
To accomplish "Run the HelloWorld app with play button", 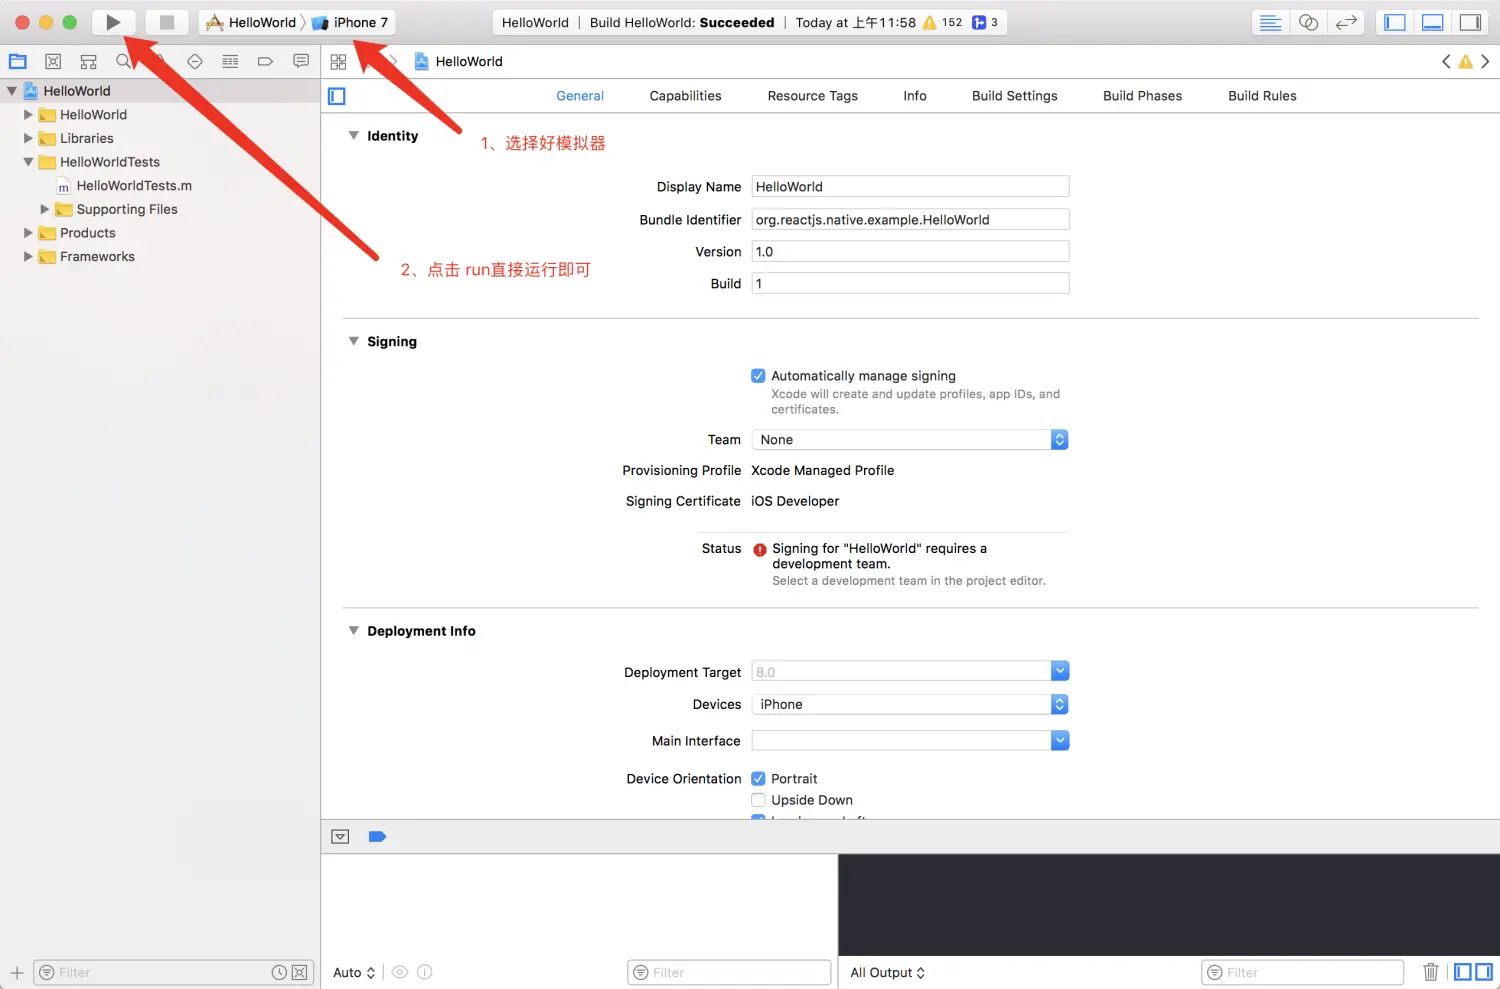I will pos(113,22).
